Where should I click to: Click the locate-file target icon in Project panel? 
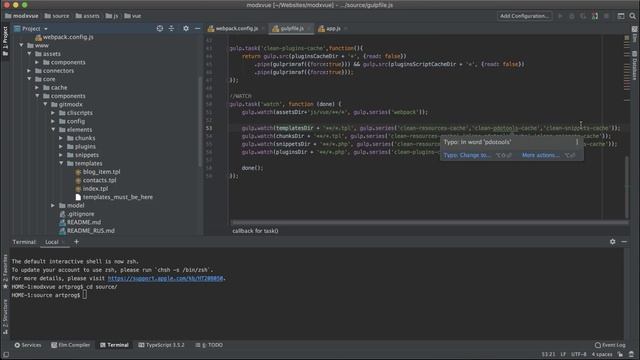[x=160, y=29]
